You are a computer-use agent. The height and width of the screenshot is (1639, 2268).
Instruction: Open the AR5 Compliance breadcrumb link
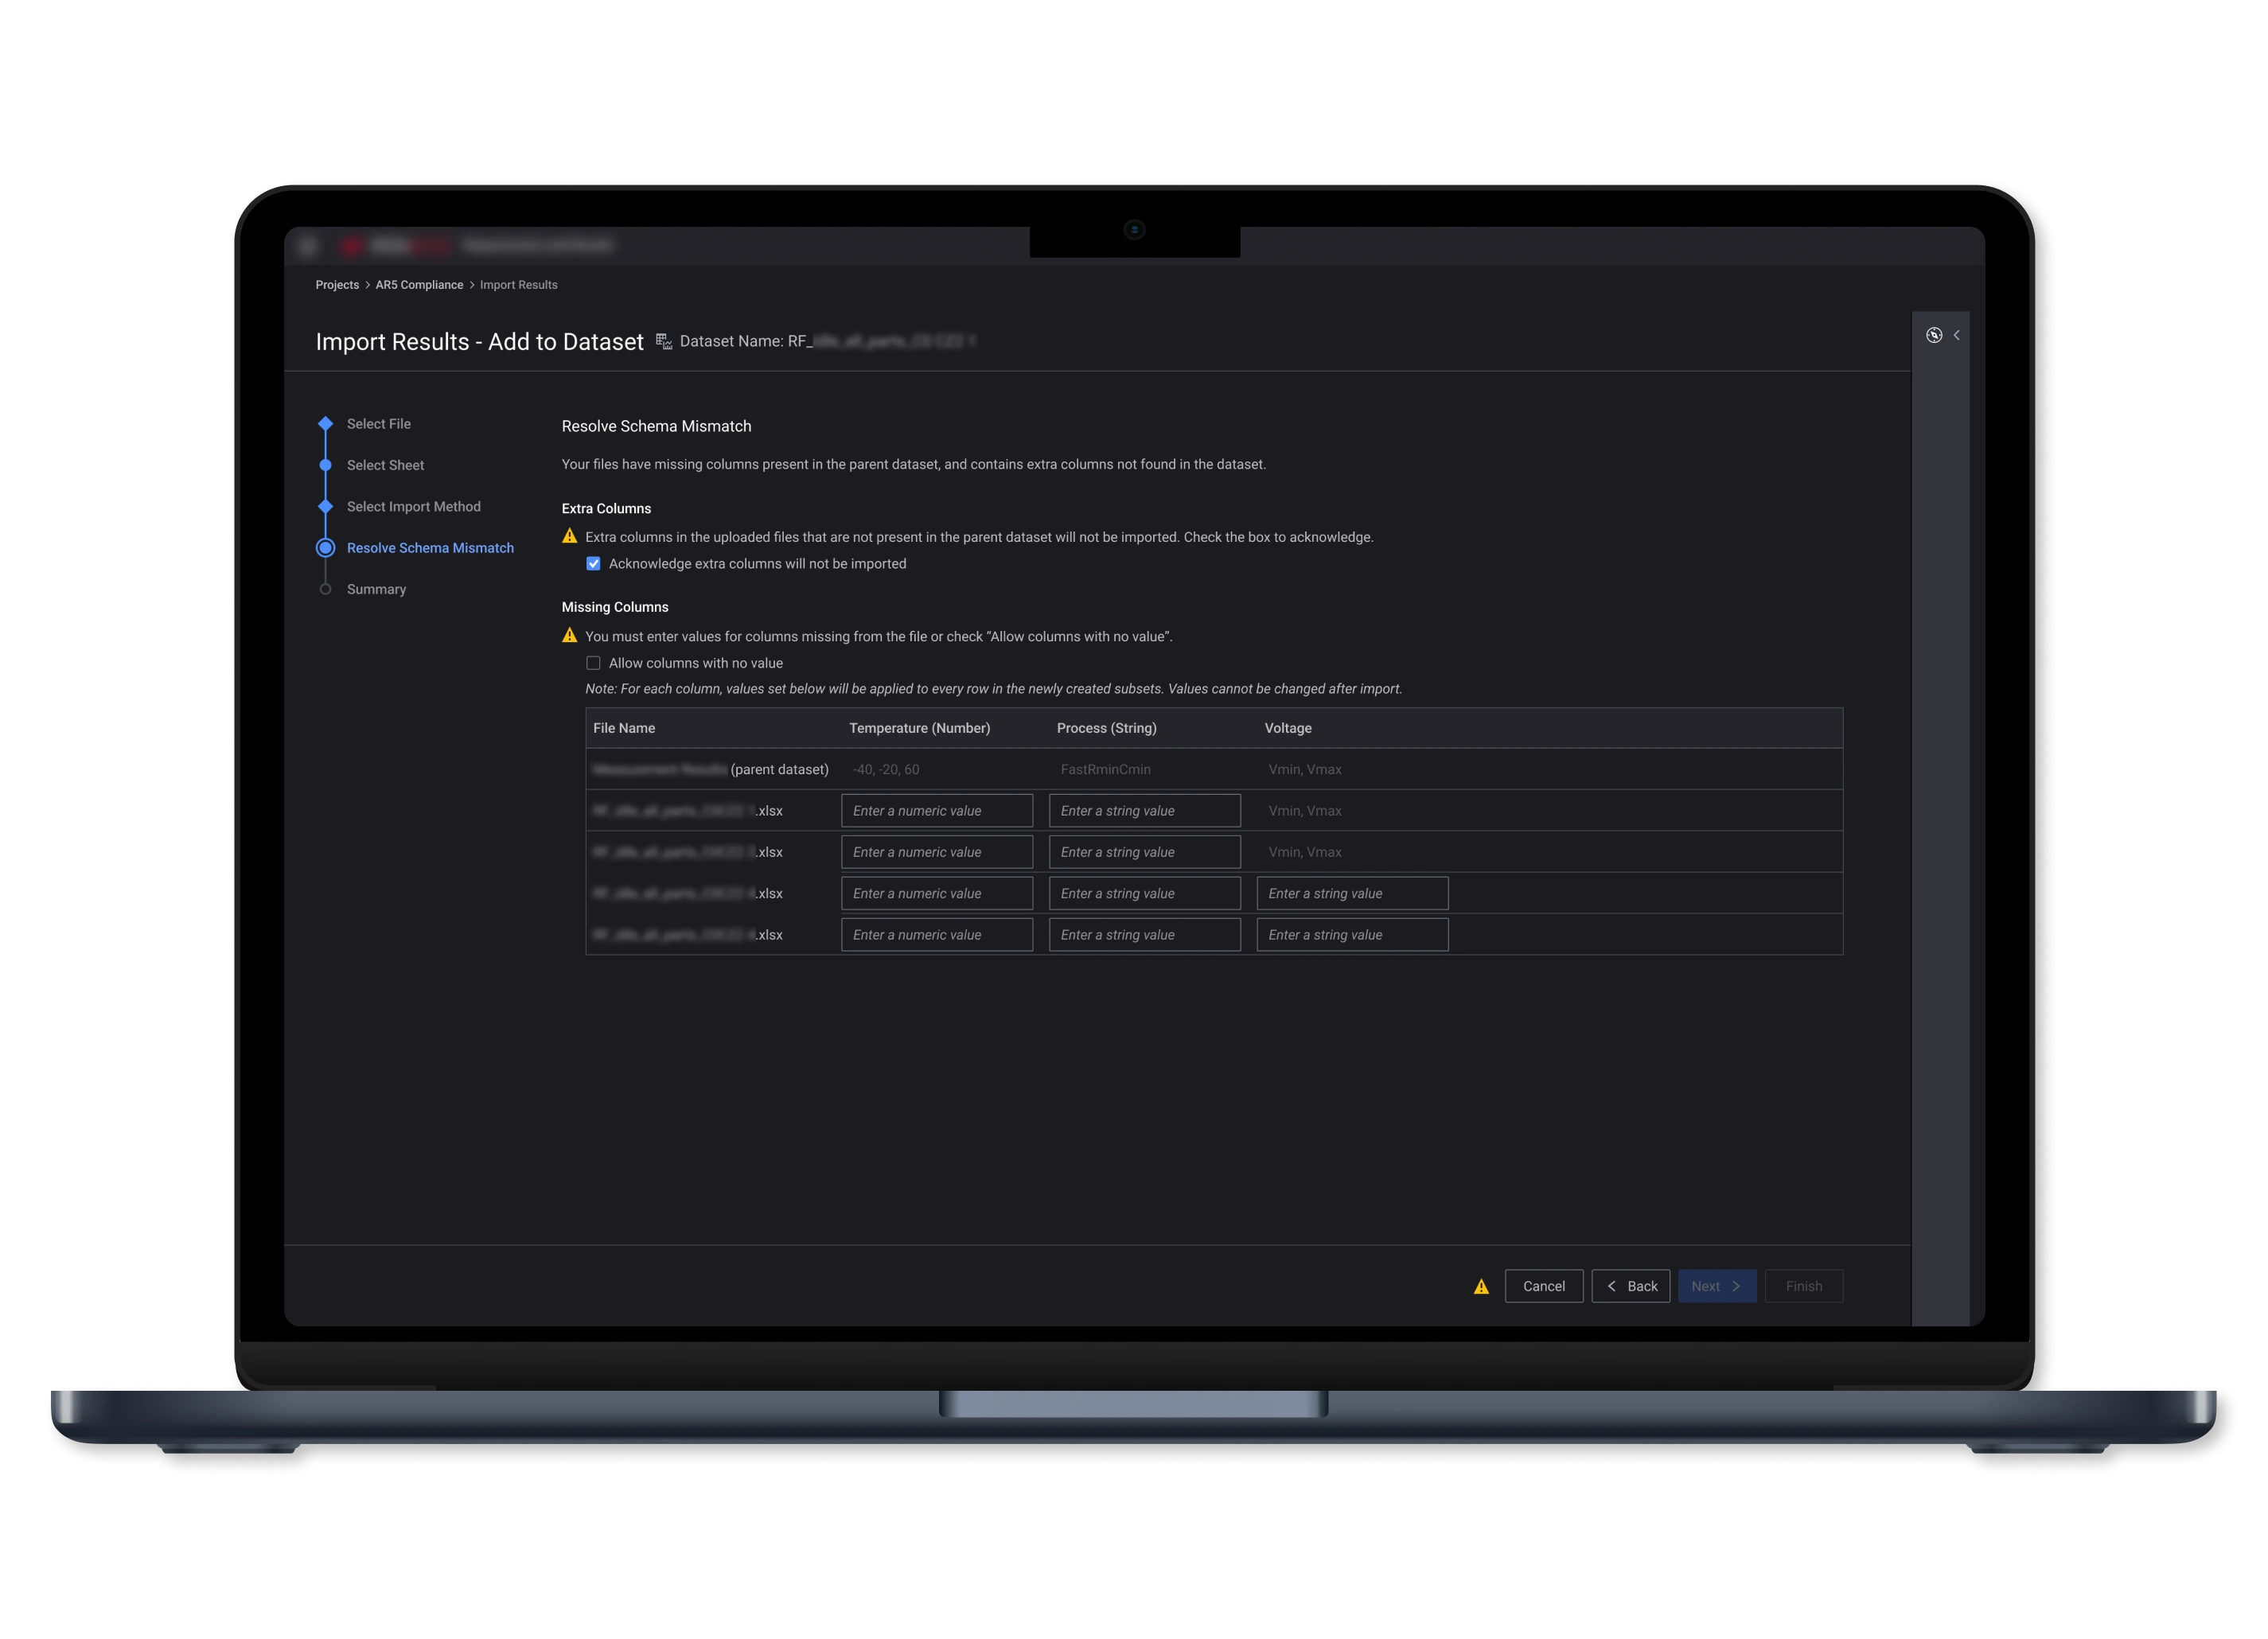coord(419,285)
